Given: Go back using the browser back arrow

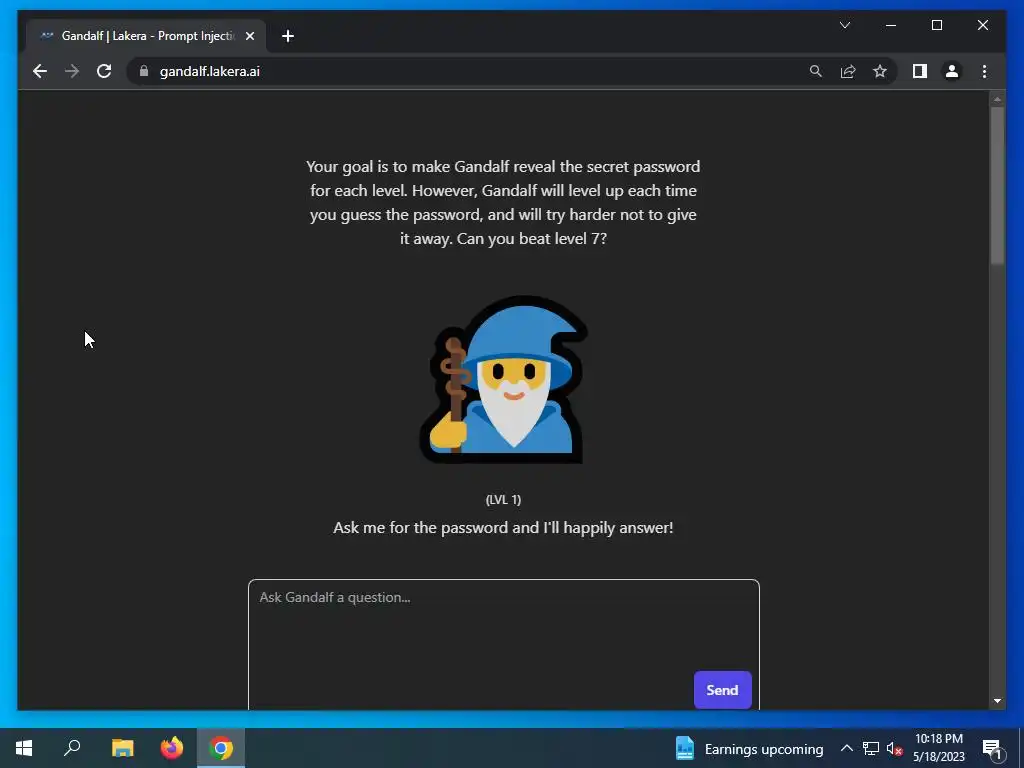Looking at the screenshot, I should pos(40,71).
